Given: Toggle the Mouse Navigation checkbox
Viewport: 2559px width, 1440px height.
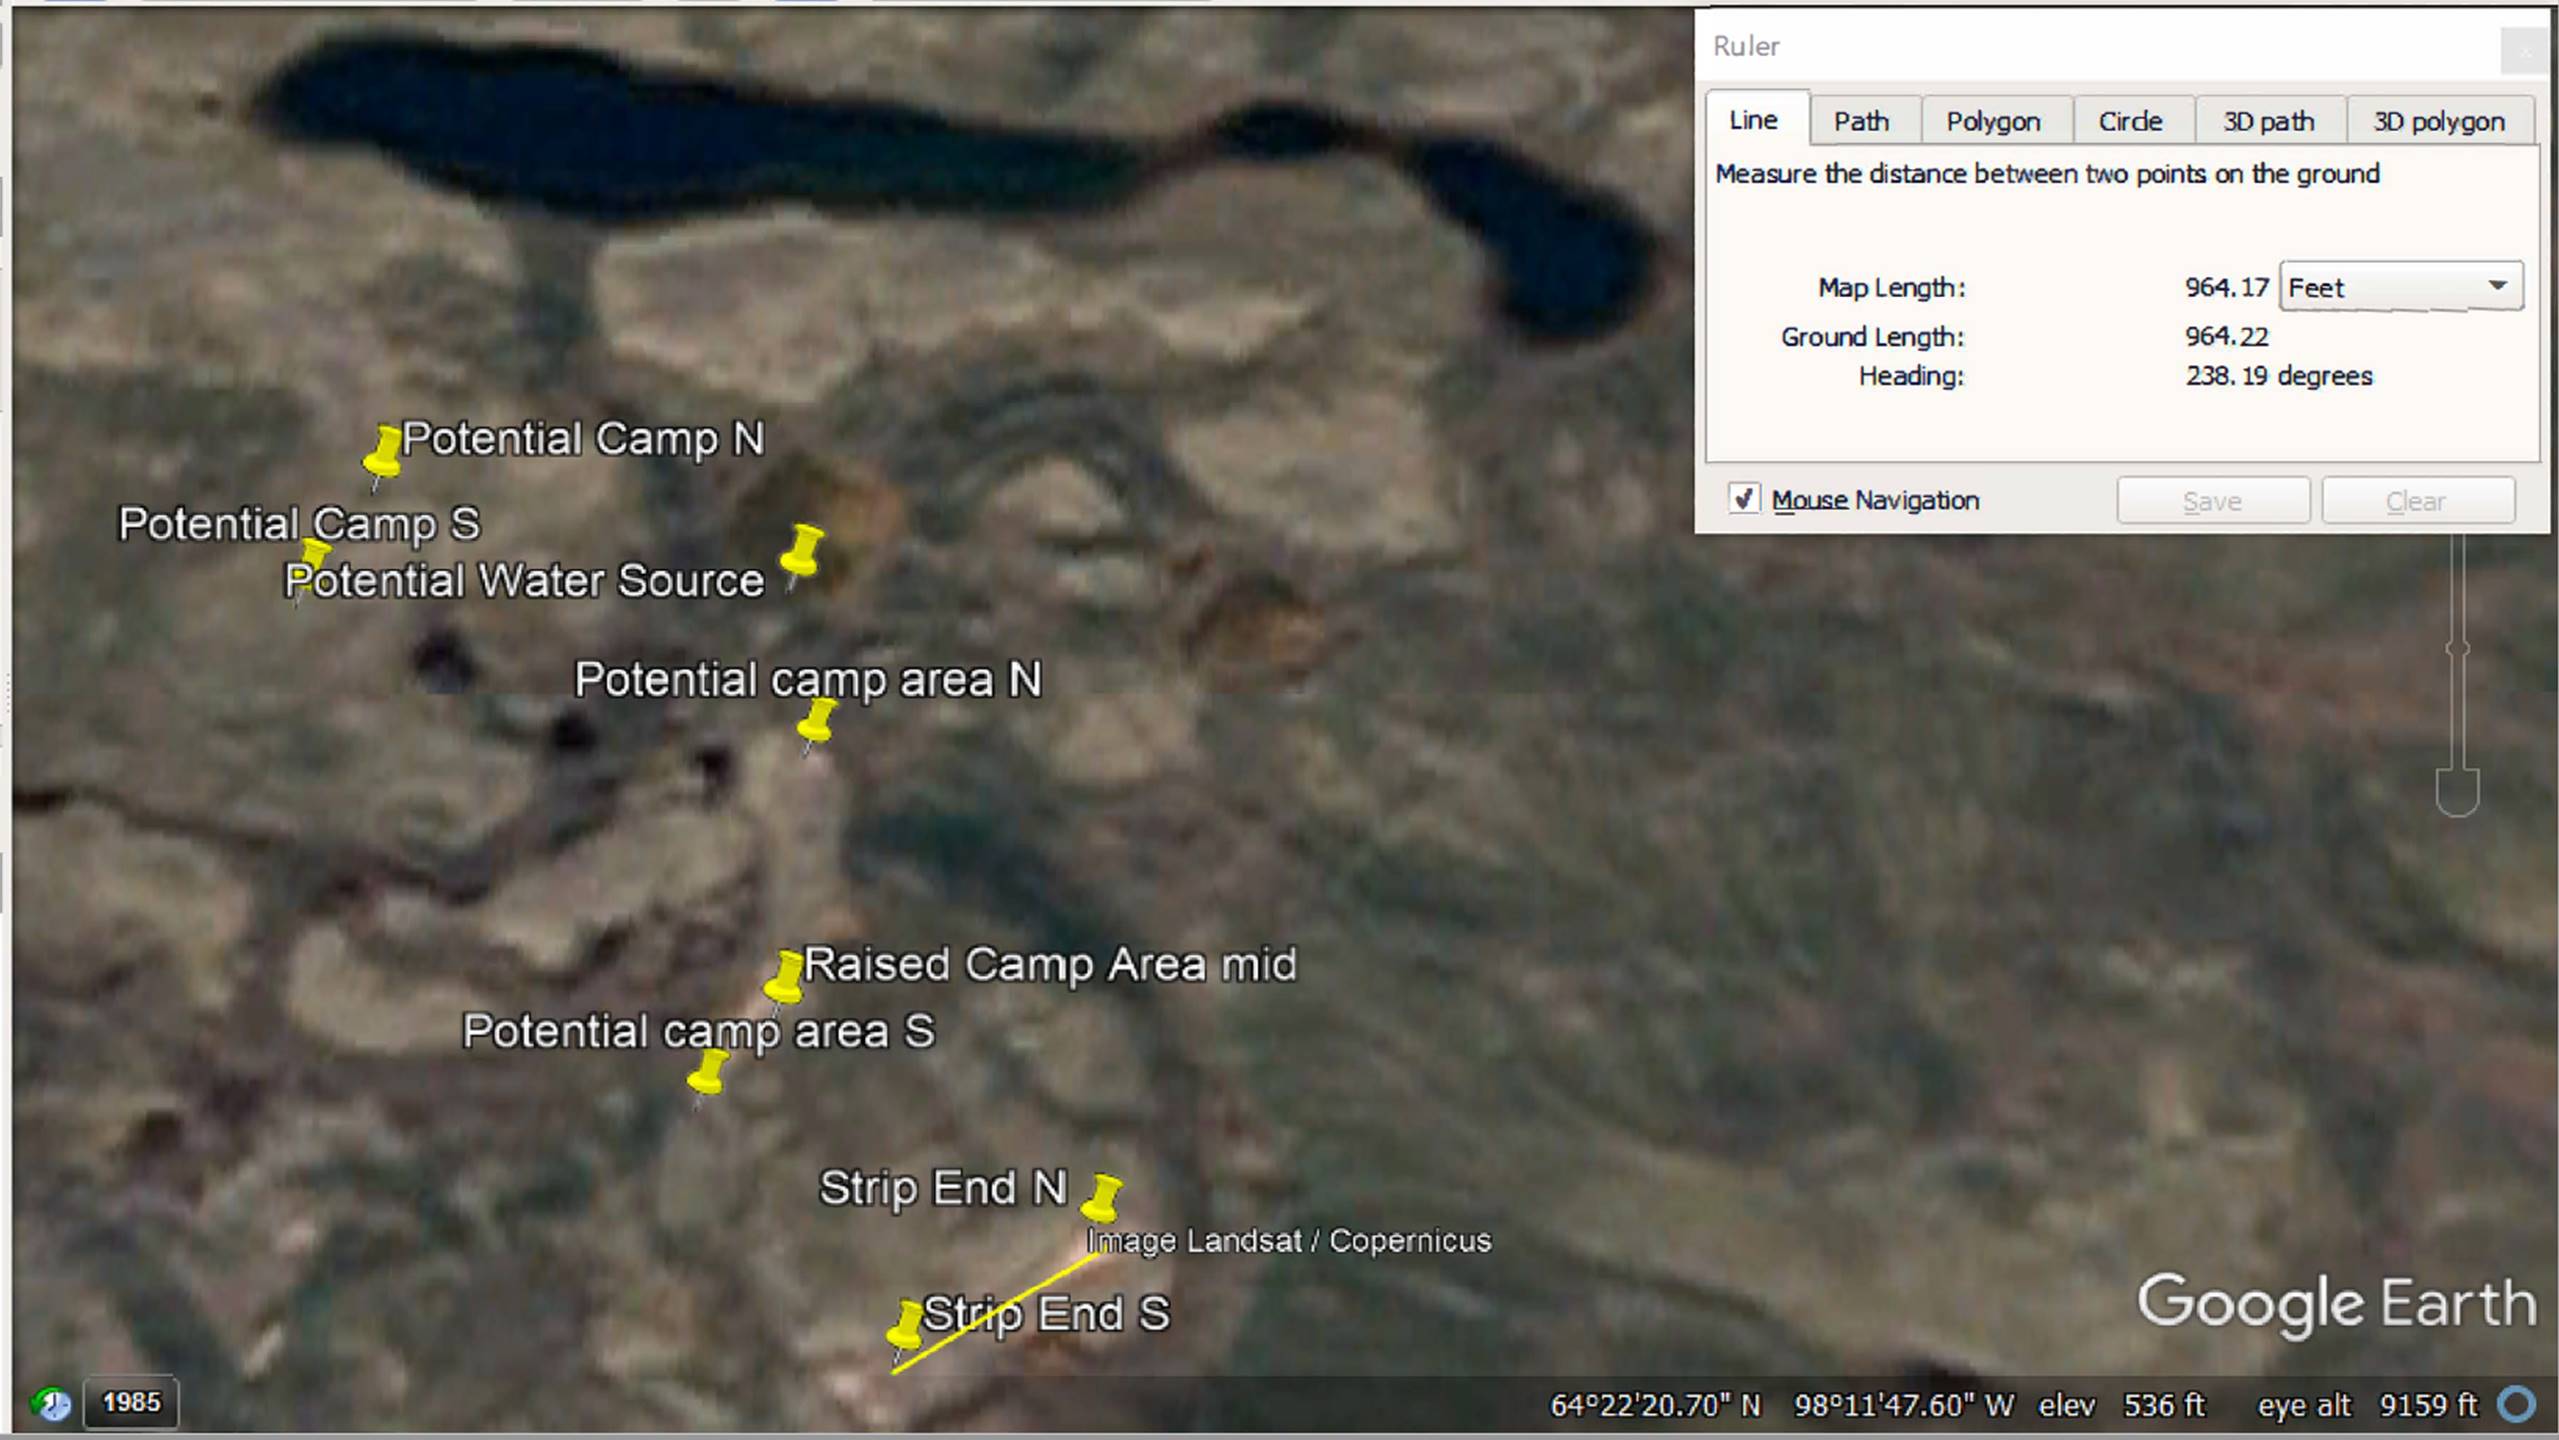Looking at the screenshot, I should 1744,499.
